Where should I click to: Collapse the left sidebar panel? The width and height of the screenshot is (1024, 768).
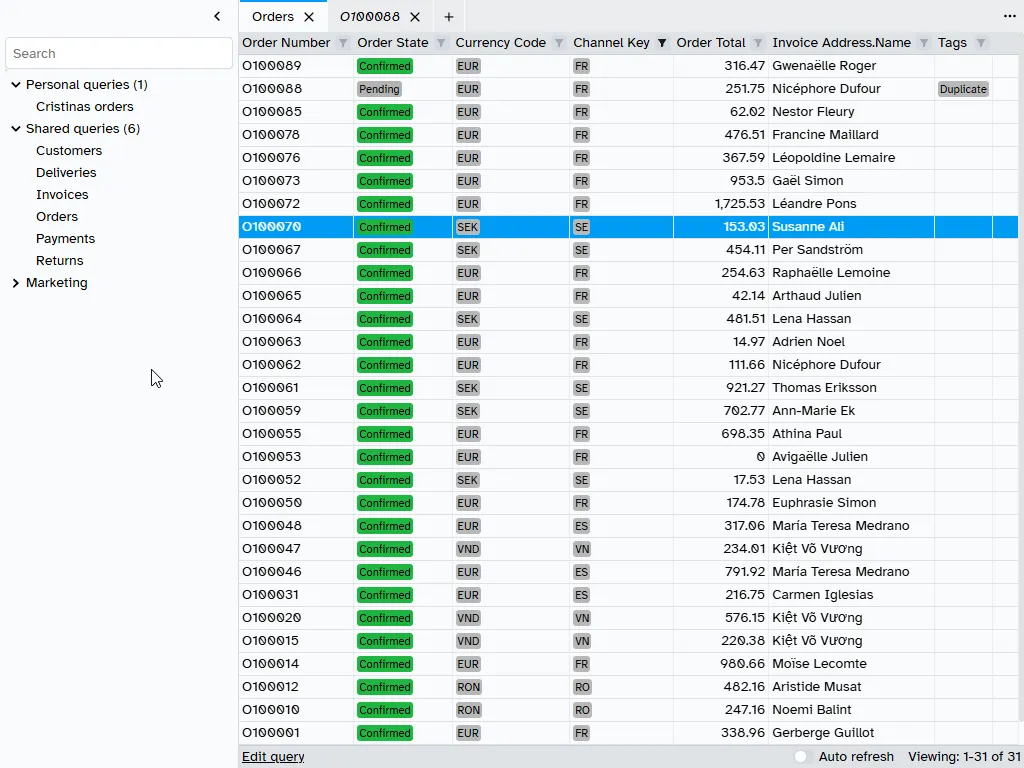[x=217, y=16]
